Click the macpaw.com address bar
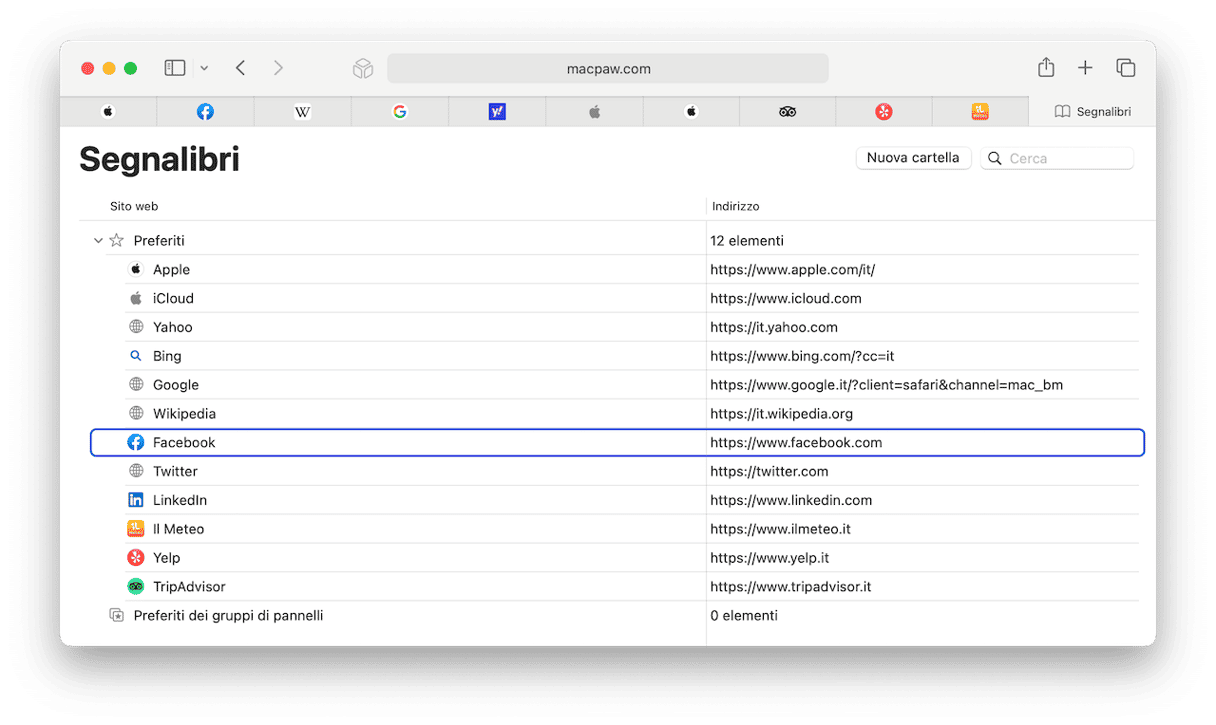Screen dimensions: 1216x725 pos(608,69)
